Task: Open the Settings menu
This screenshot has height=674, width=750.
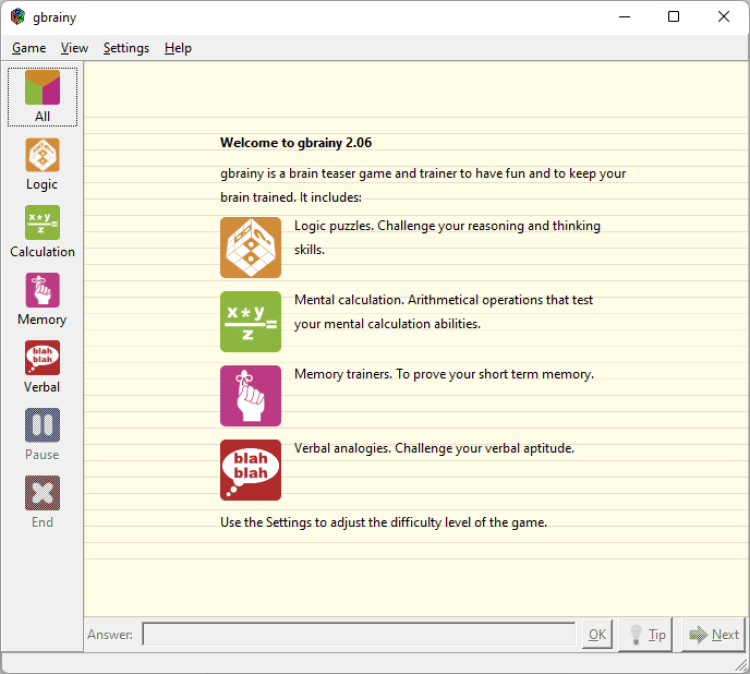Action: tap(126, 48)
